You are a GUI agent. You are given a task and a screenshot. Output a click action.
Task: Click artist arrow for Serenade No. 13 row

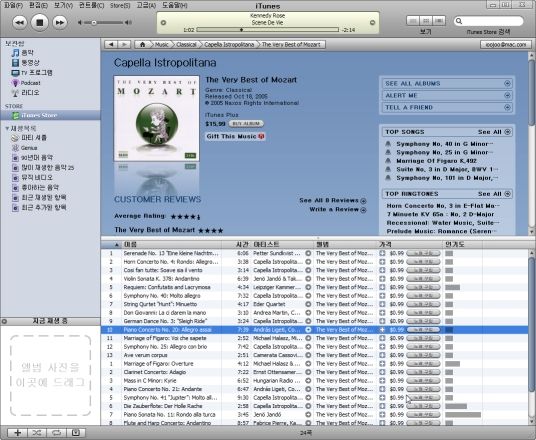coord(308,253)
